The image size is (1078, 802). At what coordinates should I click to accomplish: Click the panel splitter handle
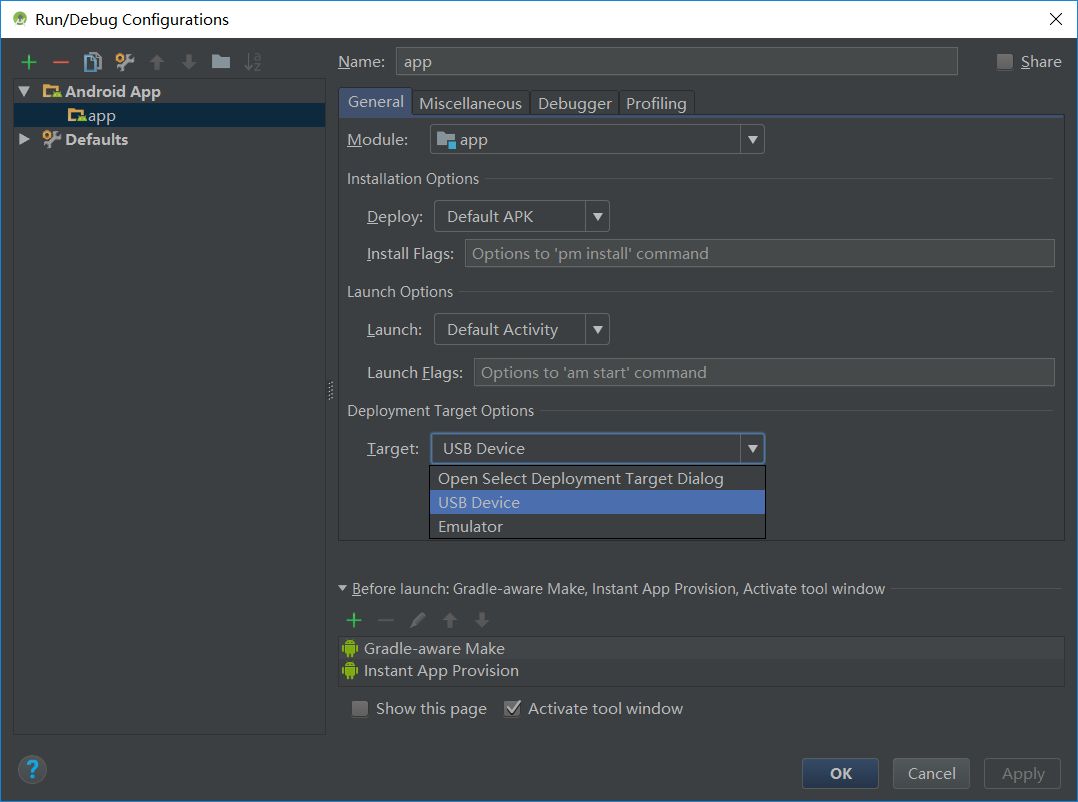(x=331, y=390)
